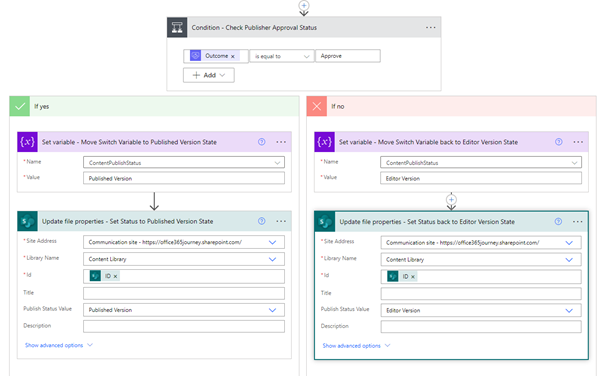Click the Approve value field in the condition
Image resolution: width=602 pixels, height=376 pixels.
pos(348,56)
